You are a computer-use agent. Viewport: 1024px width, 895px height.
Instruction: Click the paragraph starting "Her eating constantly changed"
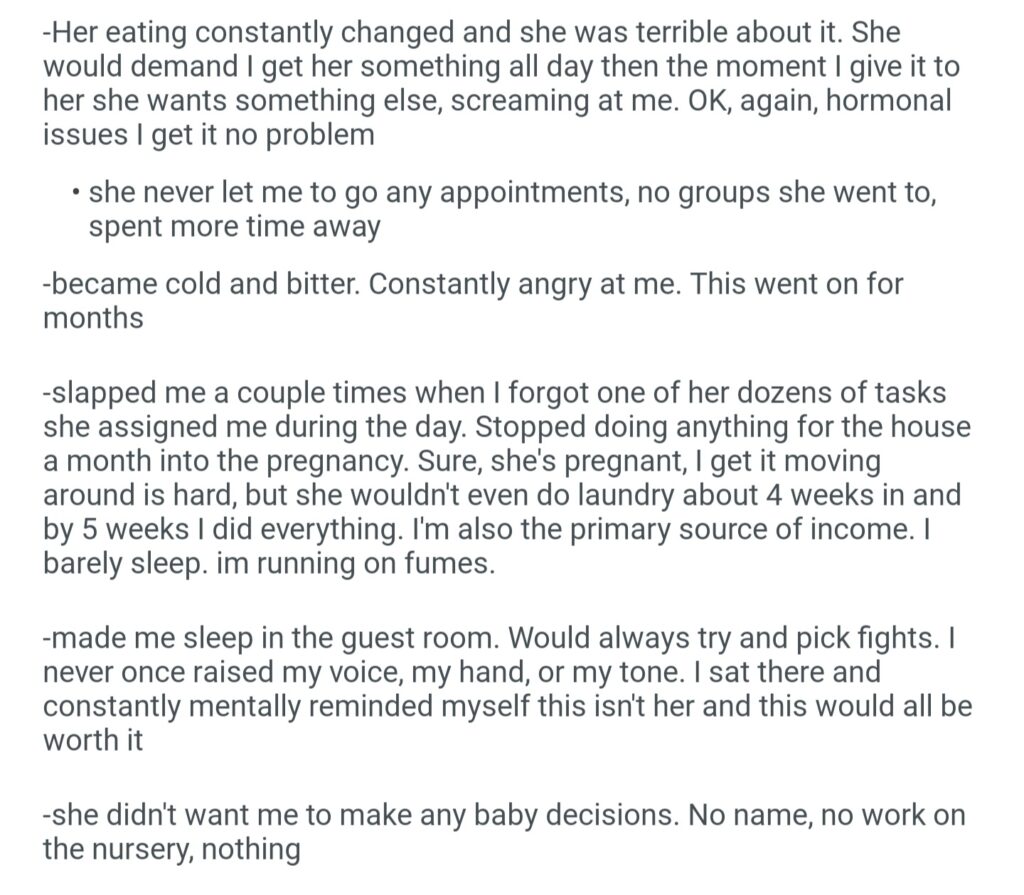tap(470, 32)
